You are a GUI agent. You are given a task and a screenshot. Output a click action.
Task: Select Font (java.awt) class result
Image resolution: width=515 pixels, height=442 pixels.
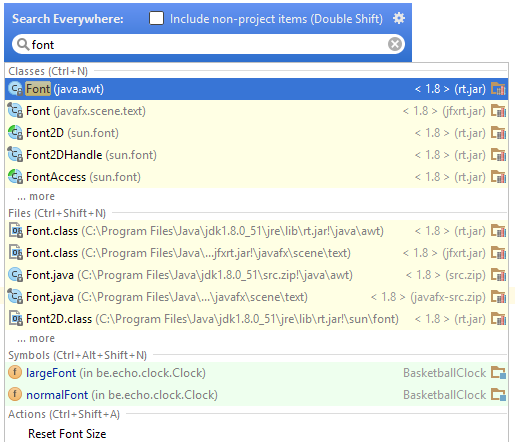257,89
